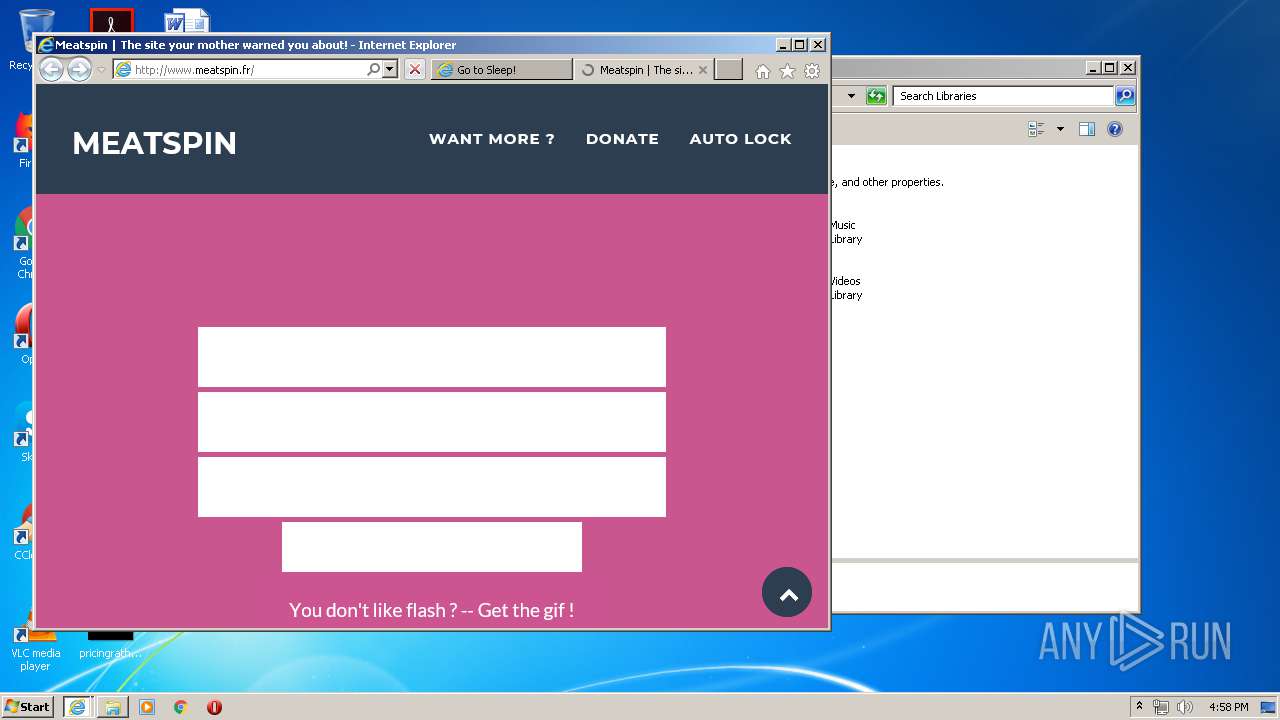Click the Internet Explorer forward arrow button

coord(79,69)
